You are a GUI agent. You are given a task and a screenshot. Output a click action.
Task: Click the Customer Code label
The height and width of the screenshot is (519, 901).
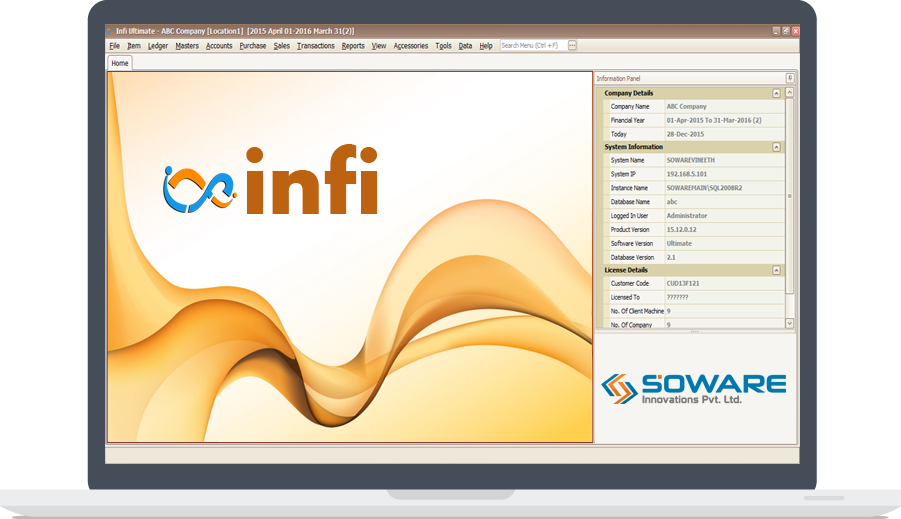629,283
